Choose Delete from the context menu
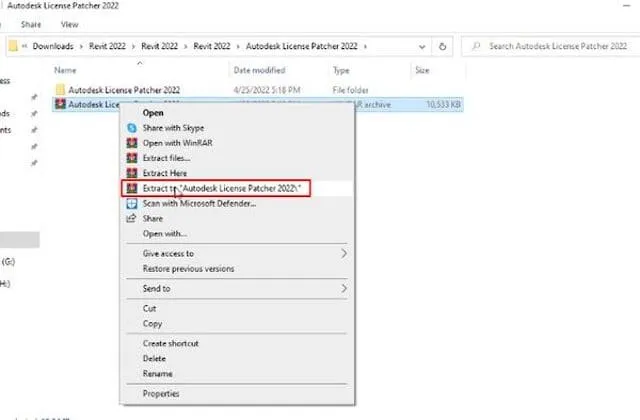Viewport: 640px width, 420px height. (x=154, y=358)
